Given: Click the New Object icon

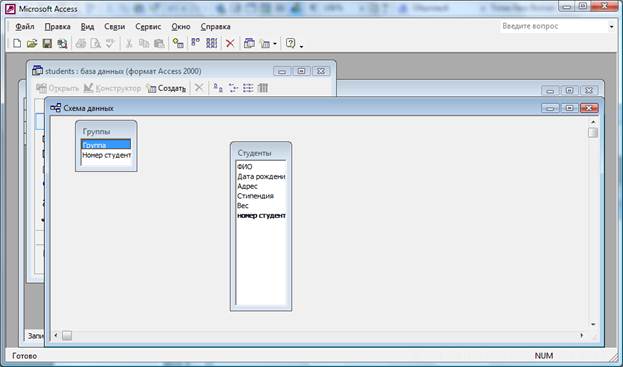Looking at the screenshot, I should tap(265, 43).
